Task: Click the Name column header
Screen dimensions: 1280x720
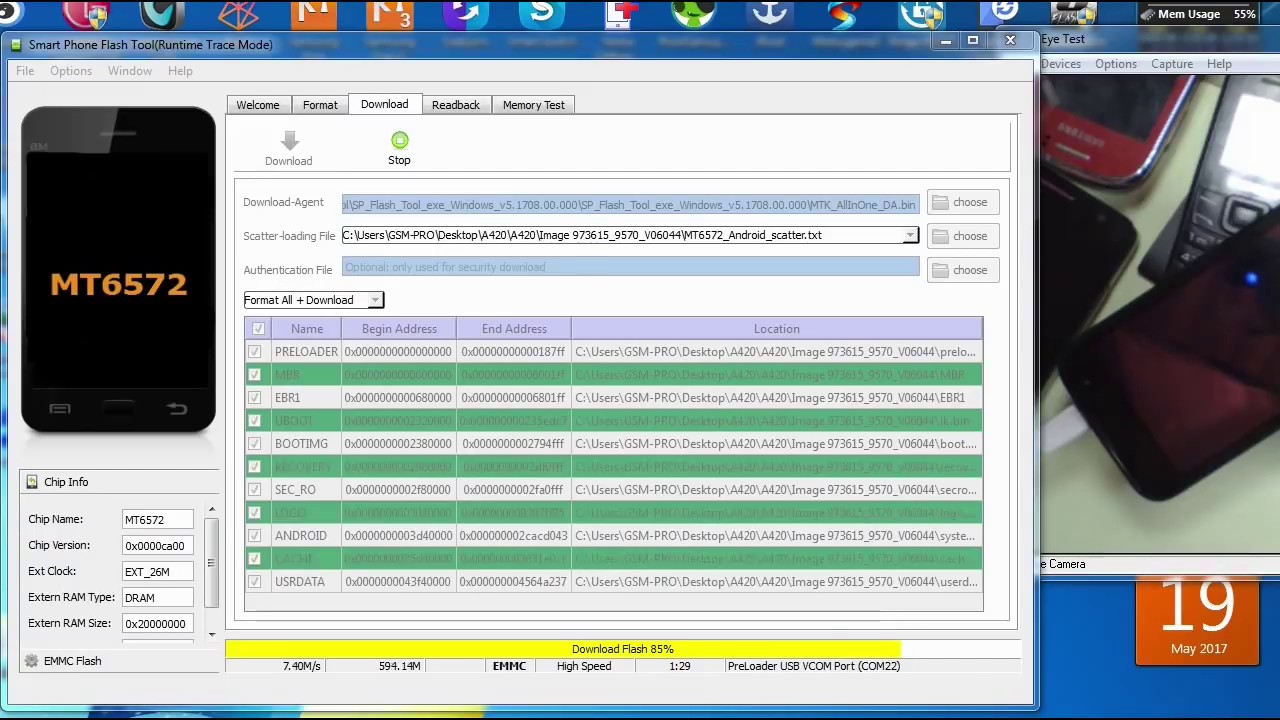Action: [306, 329]
